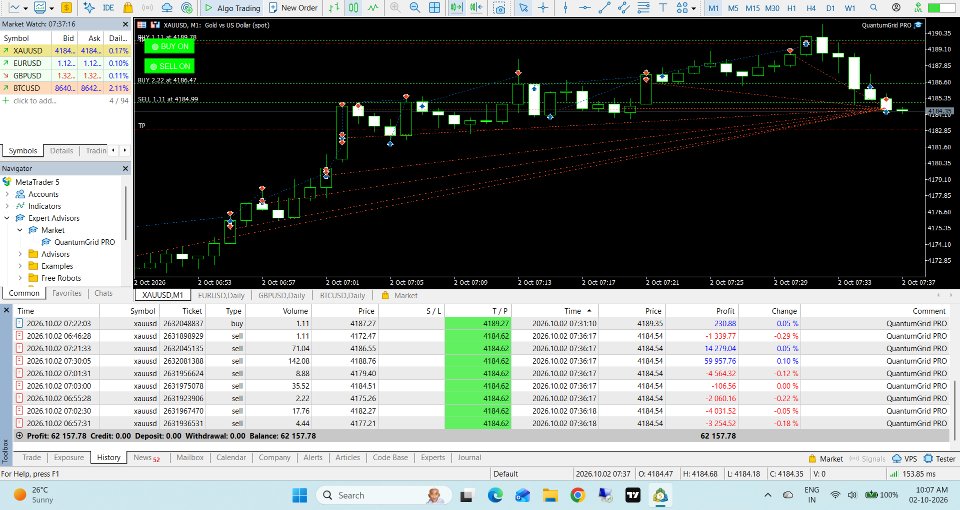
Task: Draw a horizontal line
Action: pos(585,7)
